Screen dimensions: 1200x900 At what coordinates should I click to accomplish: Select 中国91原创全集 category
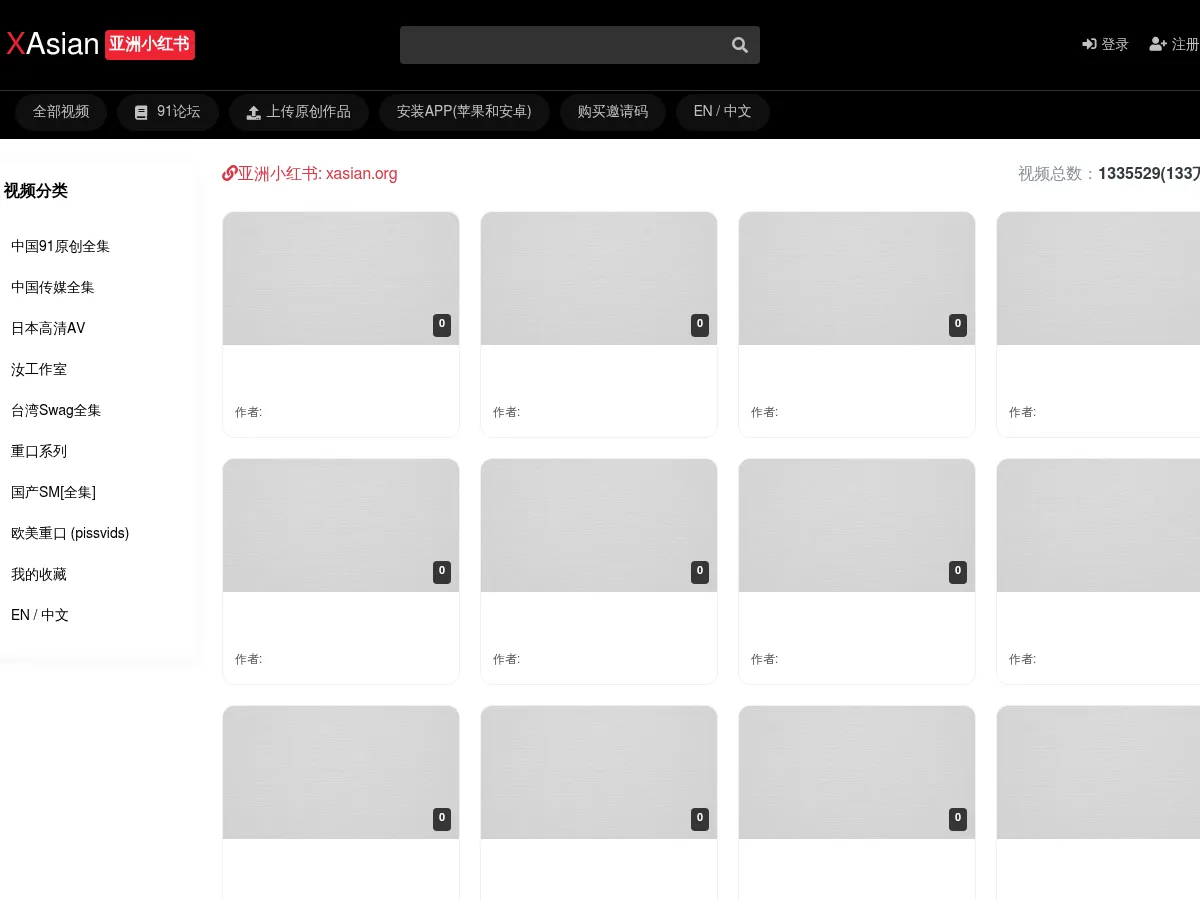tap(61, 246)
